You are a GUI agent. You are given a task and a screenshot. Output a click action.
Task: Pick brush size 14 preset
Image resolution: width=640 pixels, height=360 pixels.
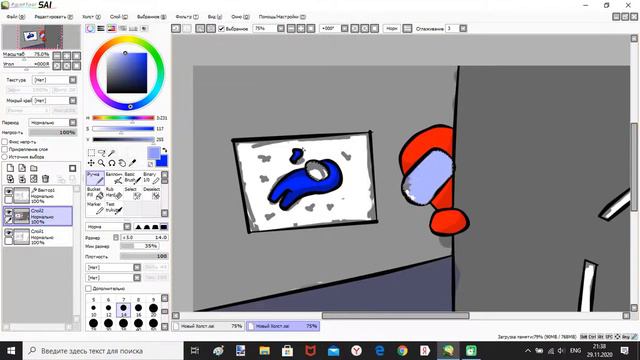pos(123,310)
